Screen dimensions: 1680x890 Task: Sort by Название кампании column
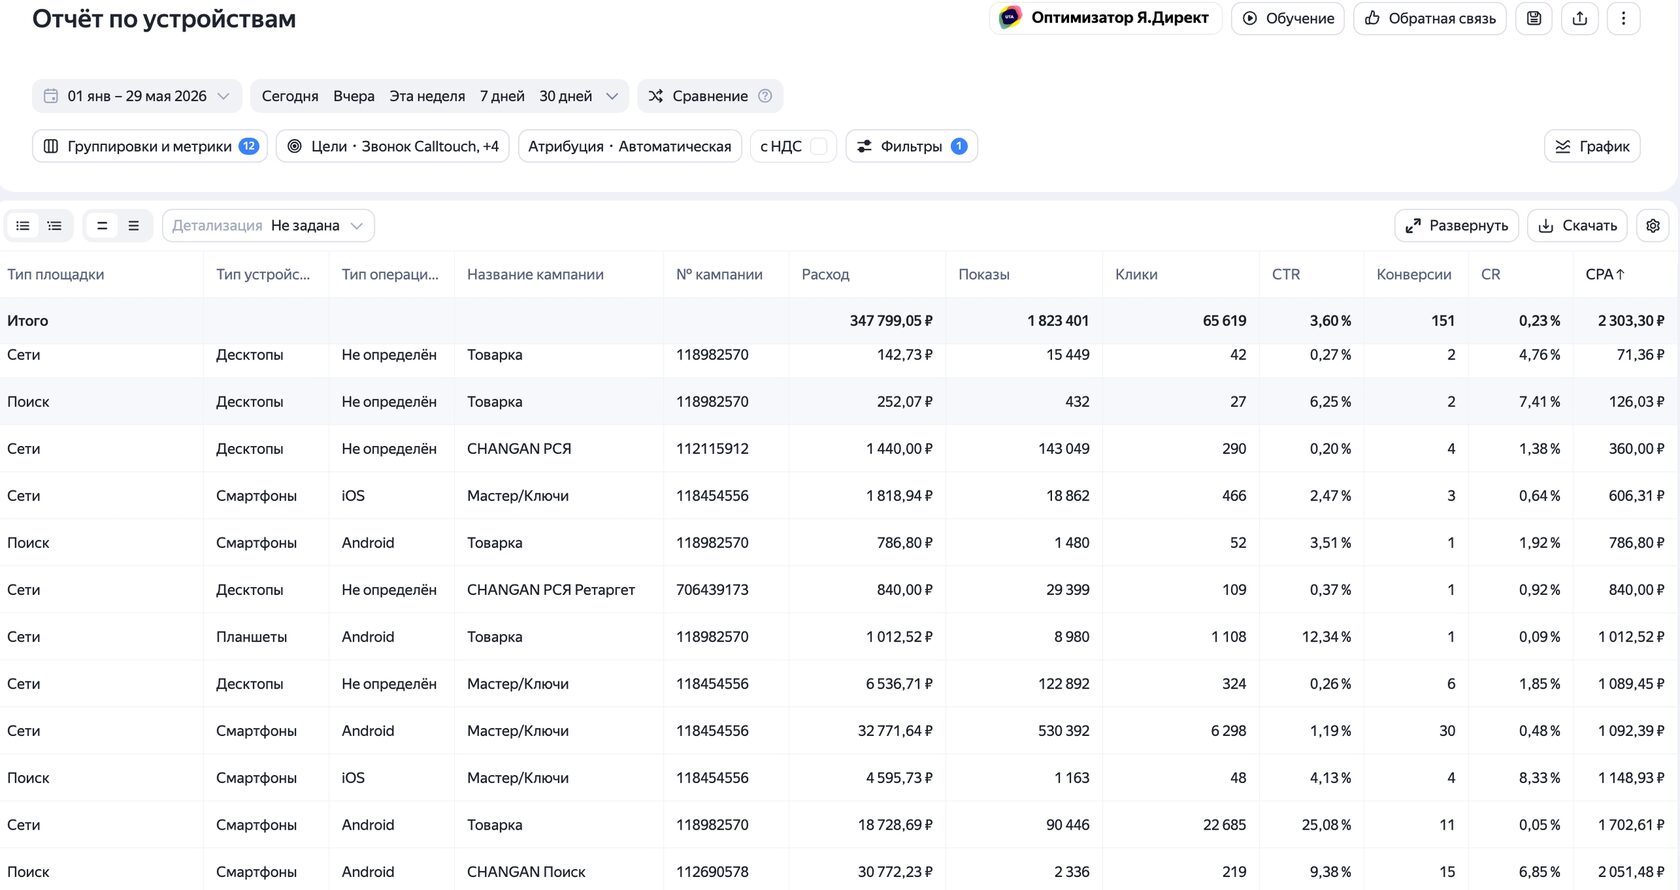click(535, 274)
